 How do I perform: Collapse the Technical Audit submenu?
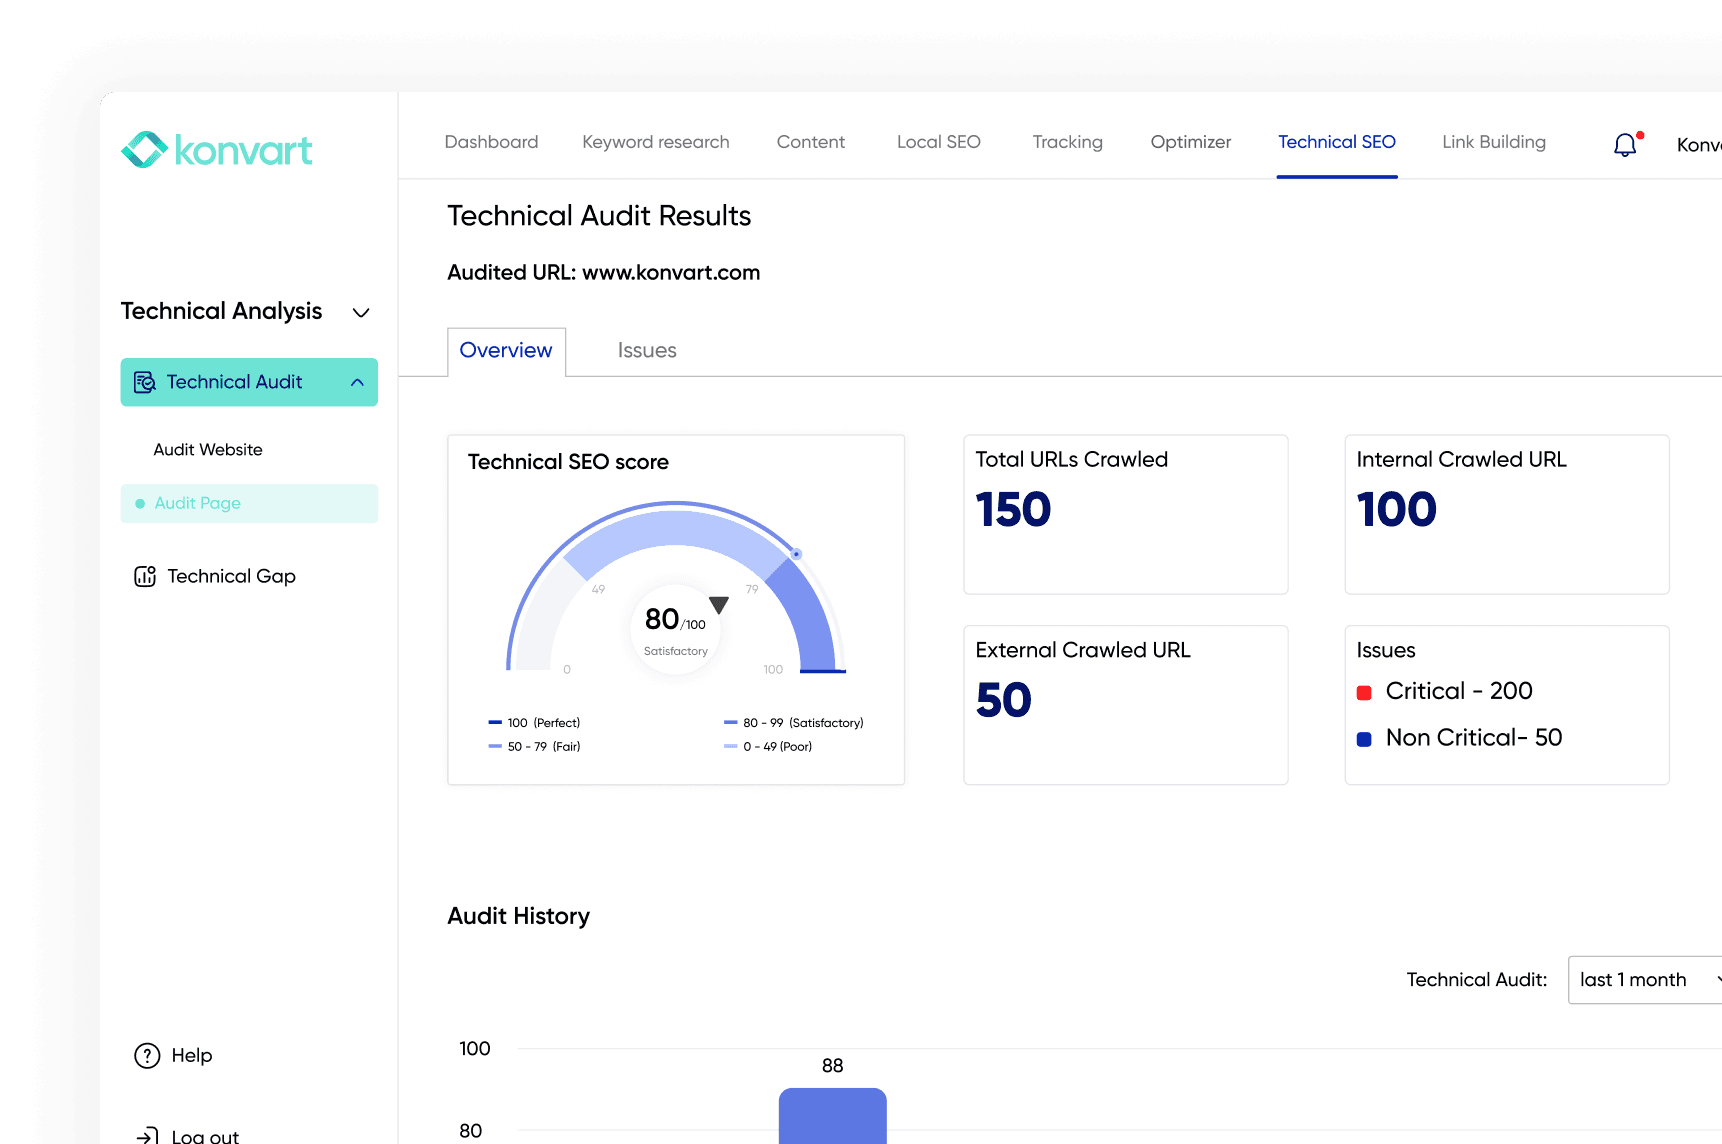pos(358,382)
